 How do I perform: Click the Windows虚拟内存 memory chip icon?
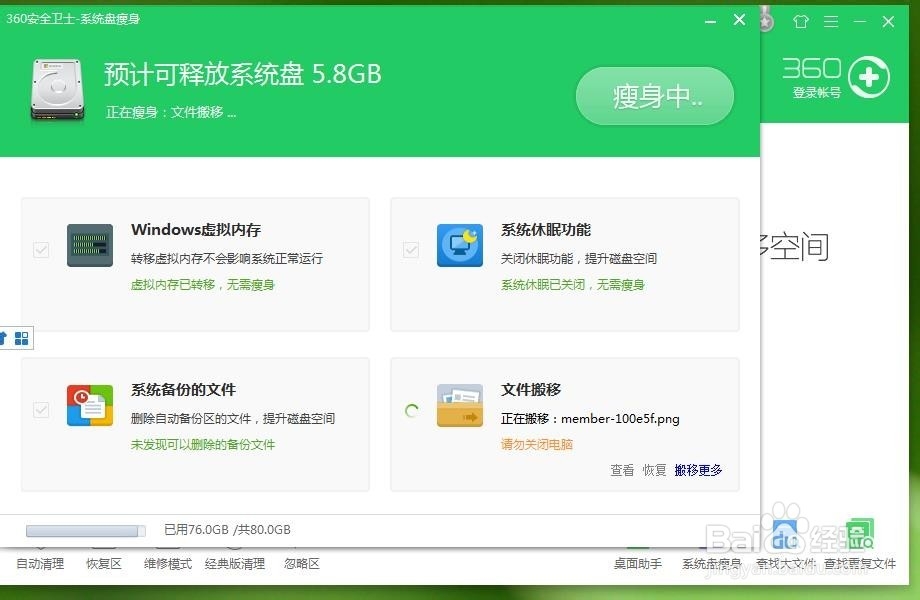click(x=90, y=245)
